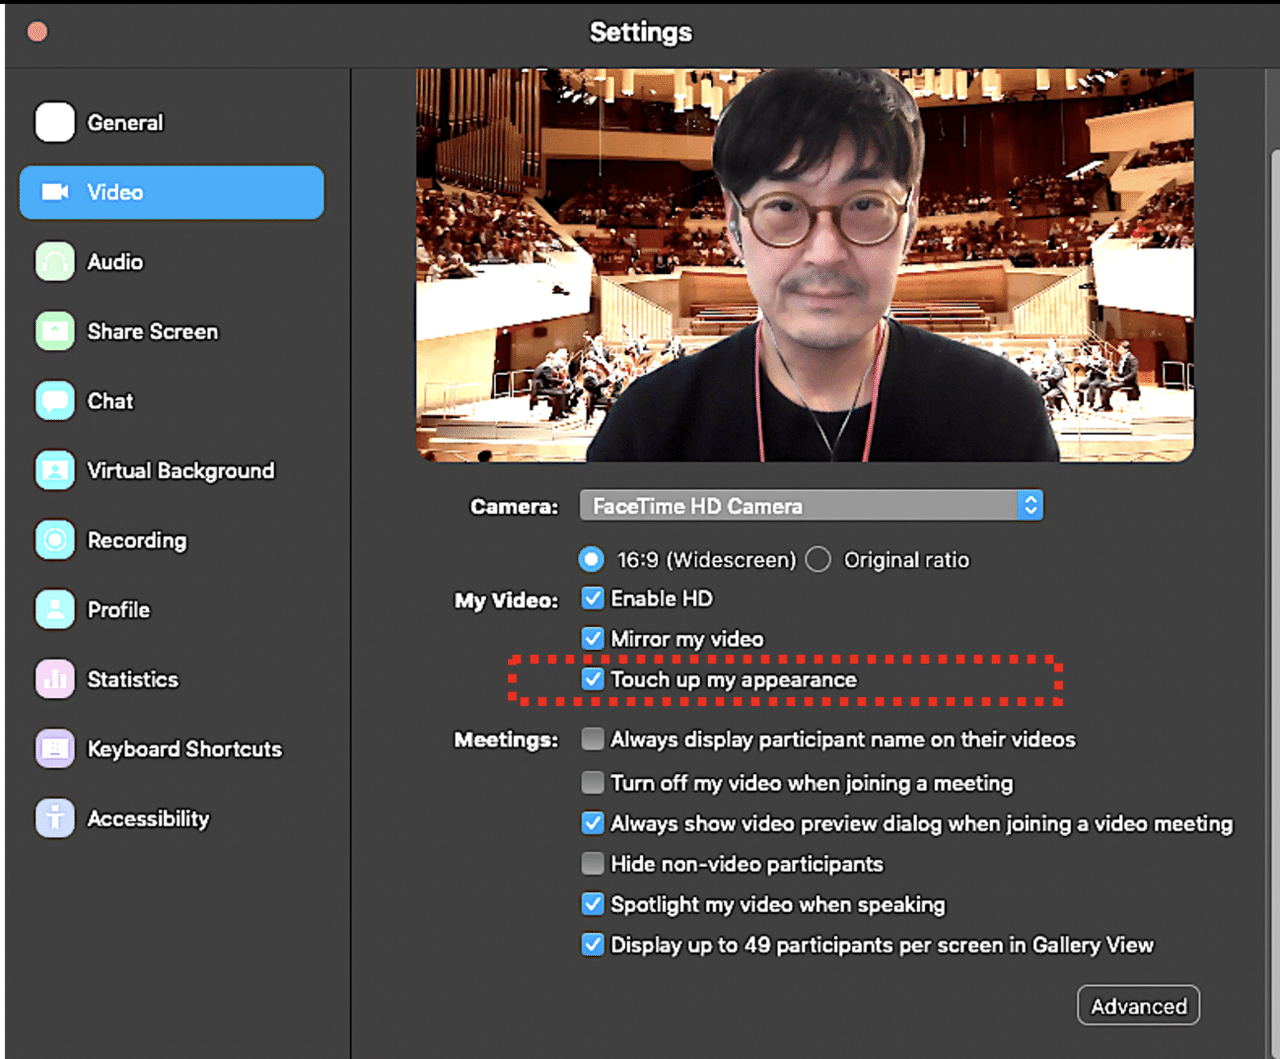1280x1059 pixels.
Task: Uncheck Mirror my video
Action: [593, 638]
